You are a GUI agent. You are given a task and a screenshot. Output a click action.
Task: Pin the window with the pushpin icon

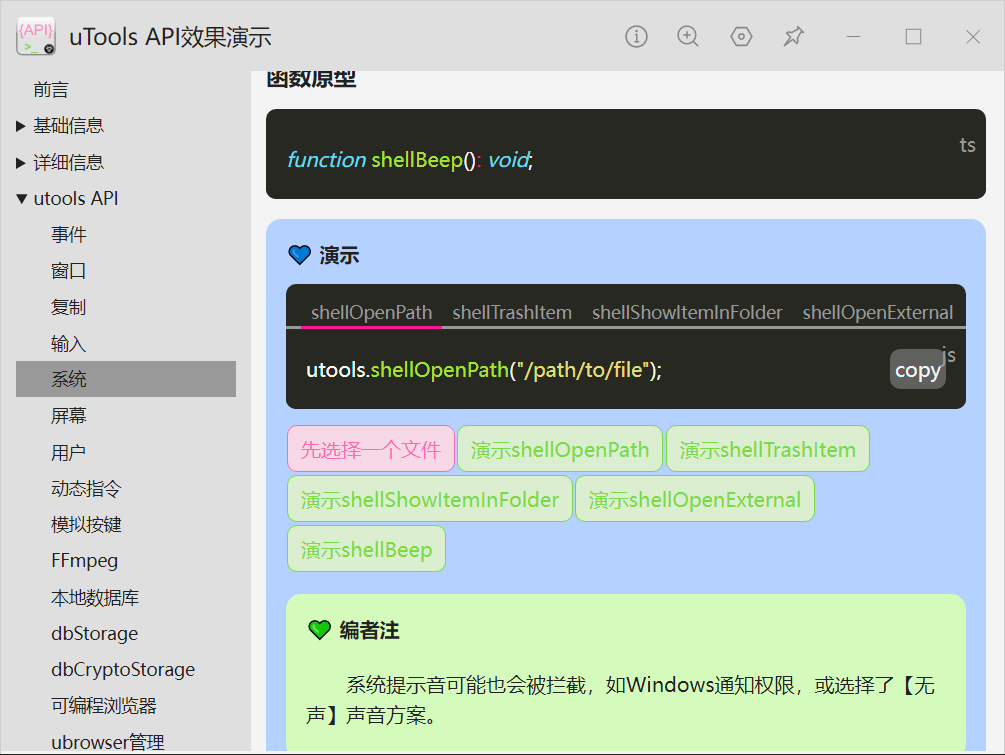click(x=793, y=37)
